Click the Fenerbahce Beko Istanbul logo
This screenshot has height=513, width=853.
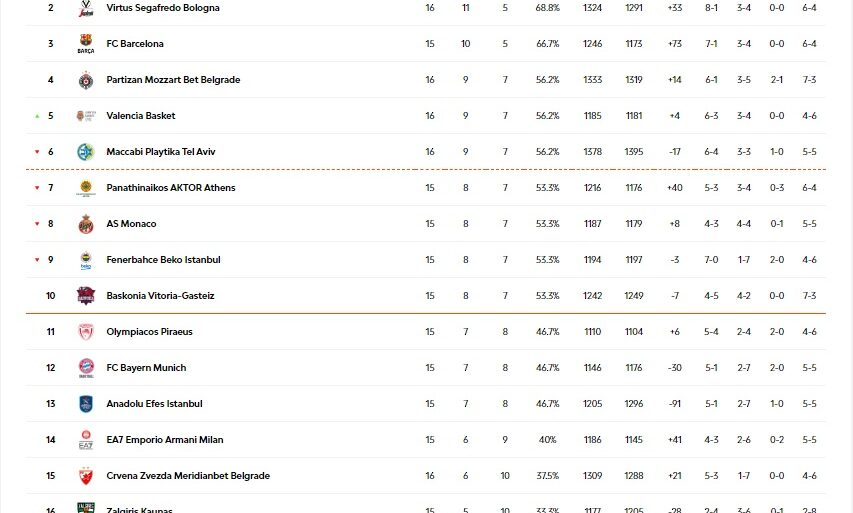coord(85,260)
